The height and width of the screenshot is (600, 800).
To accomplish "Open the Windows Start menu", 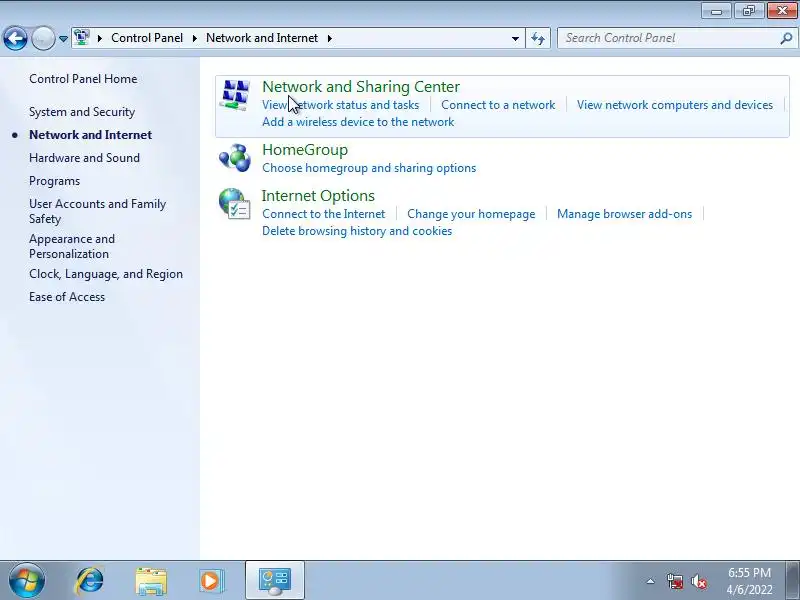I will [x=27, y=580].
